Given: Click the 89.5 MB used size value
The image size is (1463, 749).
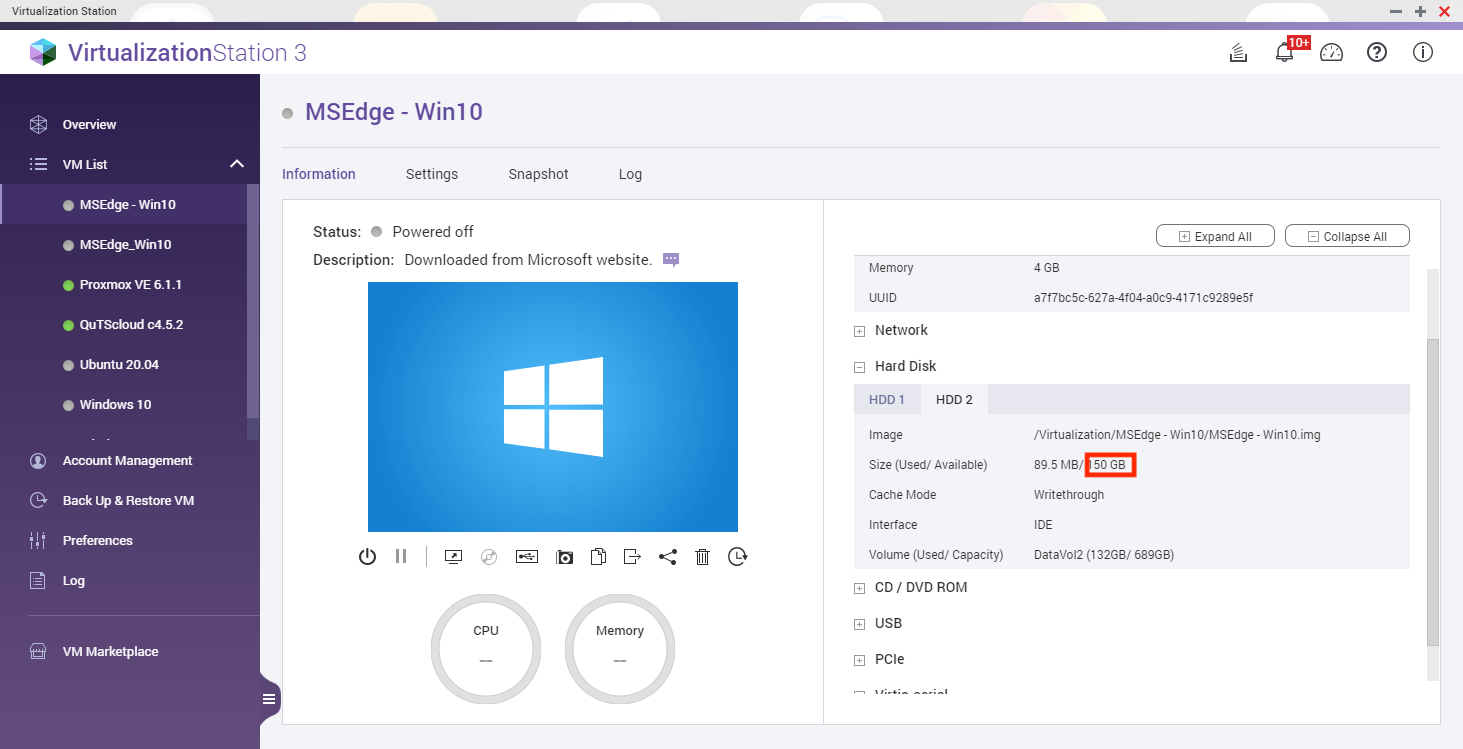Looking at the screenshot, I should 1056,465.
